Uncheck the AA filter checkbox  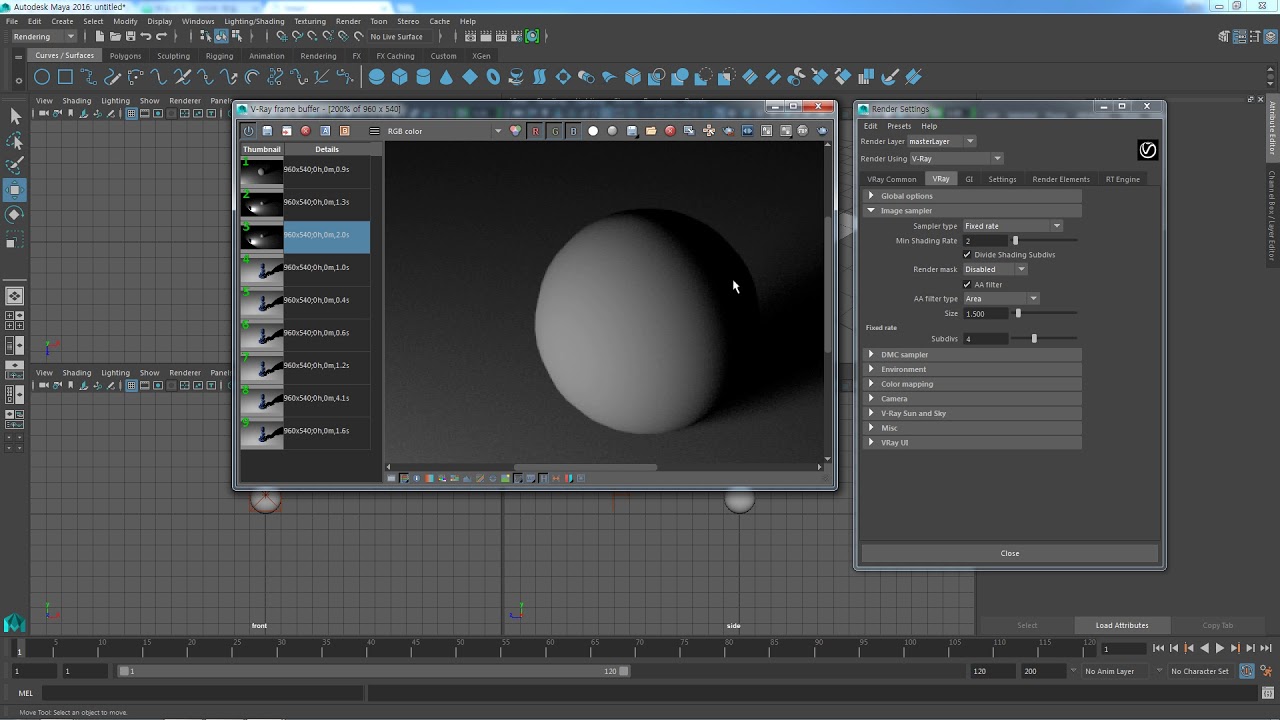pos(967,285)
